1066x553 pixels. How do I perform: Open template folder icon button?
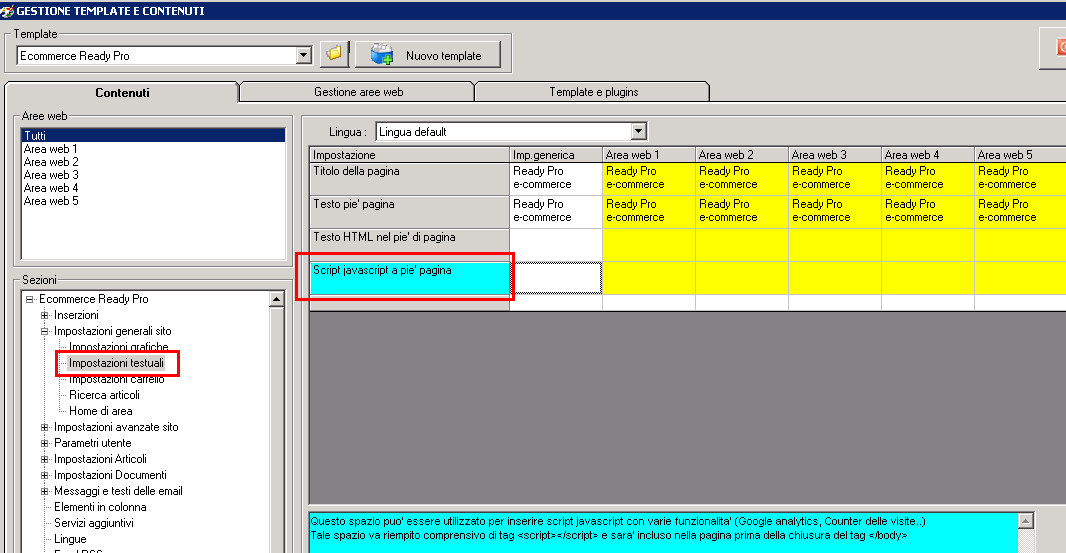pyautogui.click(x=334, y=54)
